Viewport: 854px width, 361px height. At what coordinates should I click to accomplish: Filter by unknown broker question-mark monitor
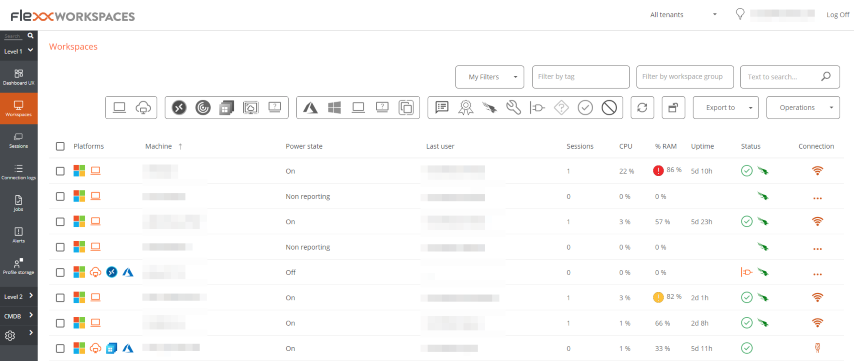[x=274, y=108]
